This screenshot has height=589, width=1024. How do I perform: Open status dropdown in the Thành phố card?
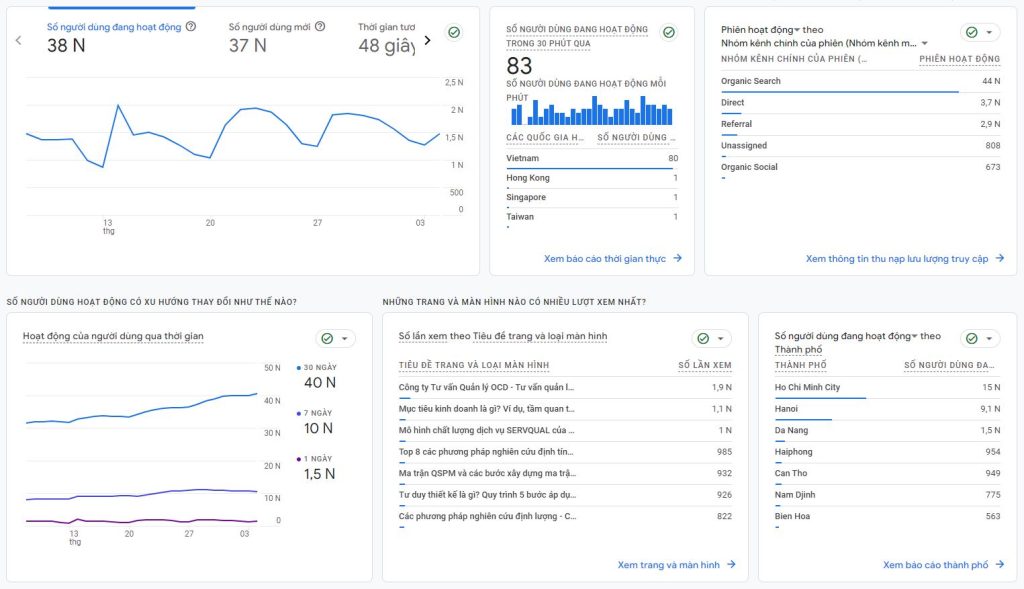tap(980, 339)
